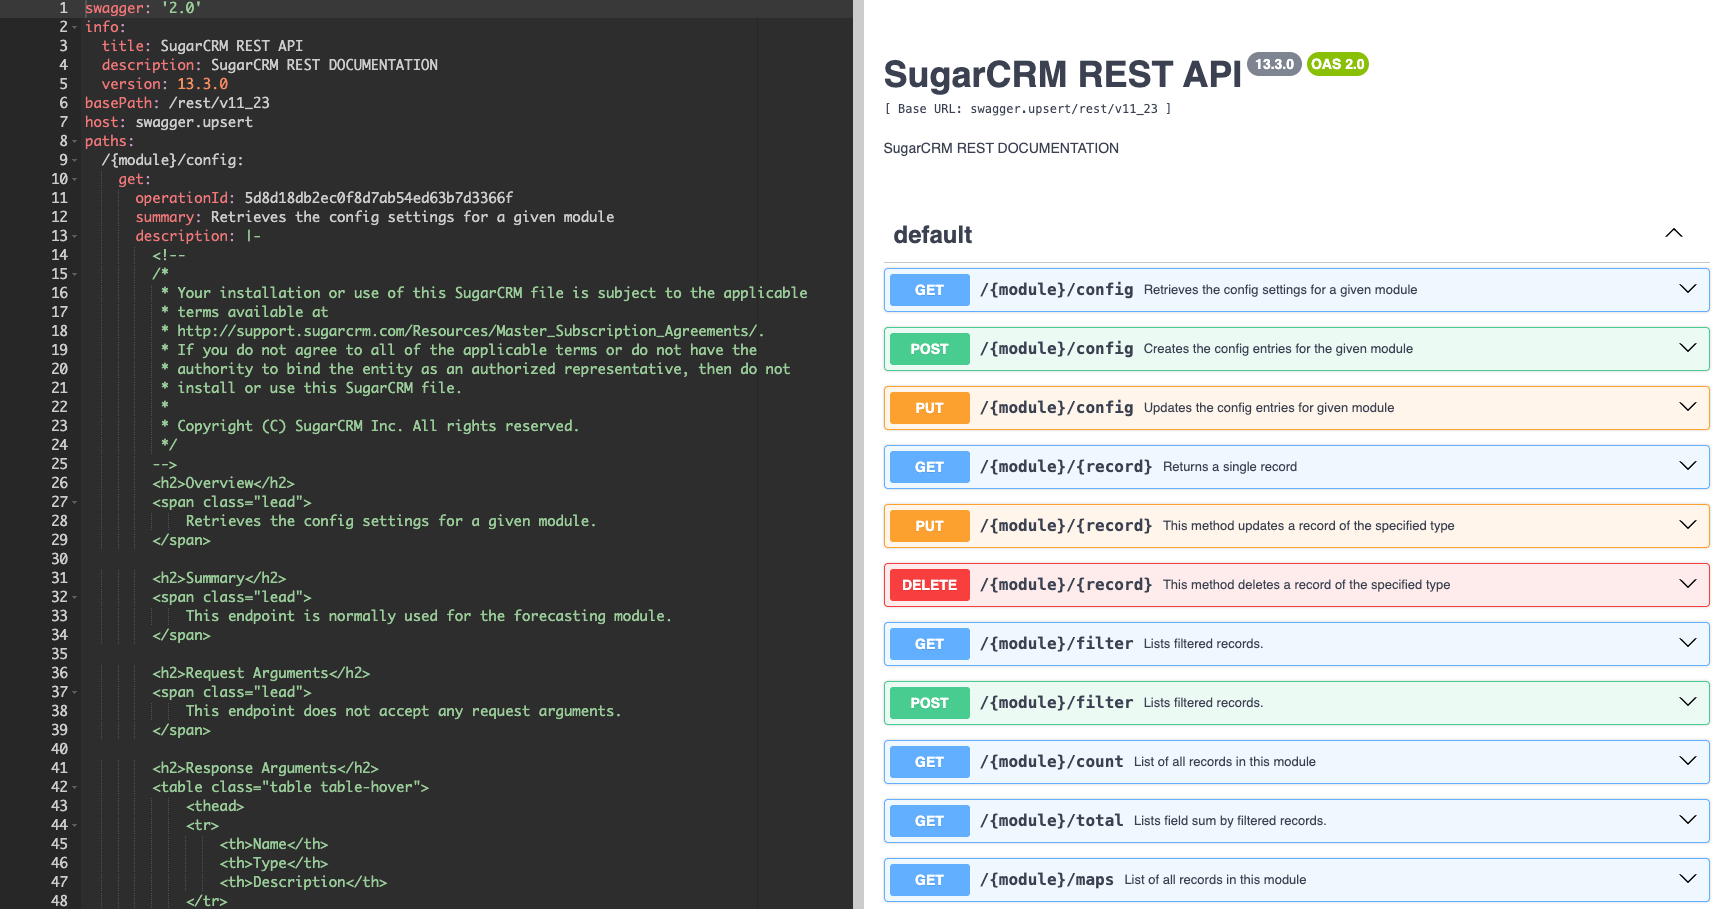Fold the paths block at line 8
Screen dimensions: 1727x909
[x=74, y=141]
